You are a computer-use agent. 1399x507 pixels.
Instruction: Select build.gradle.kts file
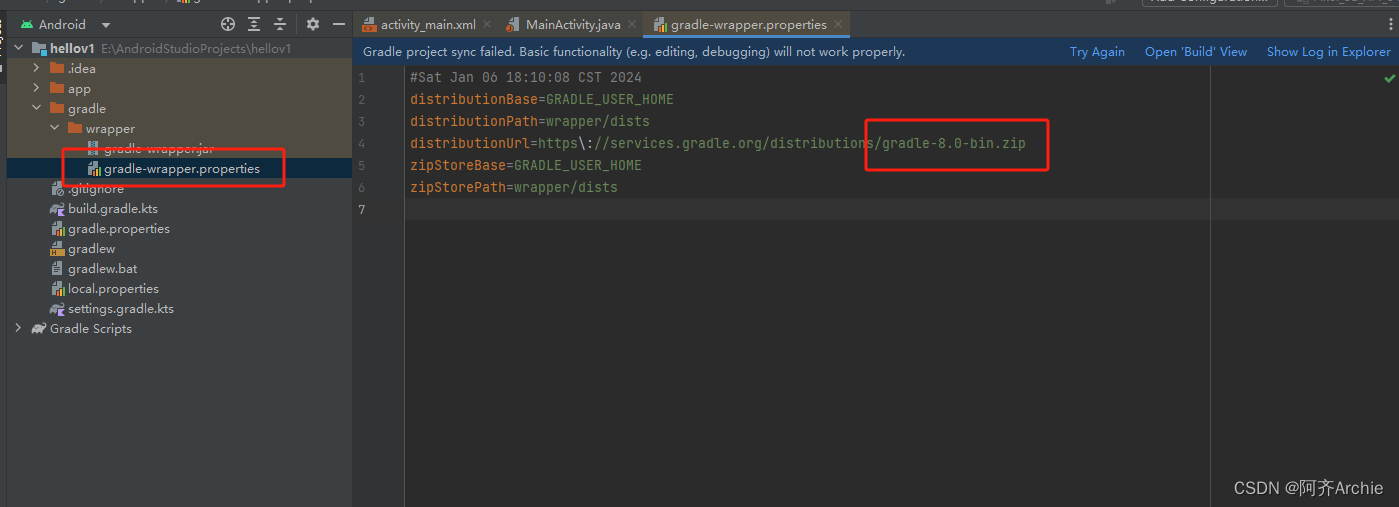[112, 208]
